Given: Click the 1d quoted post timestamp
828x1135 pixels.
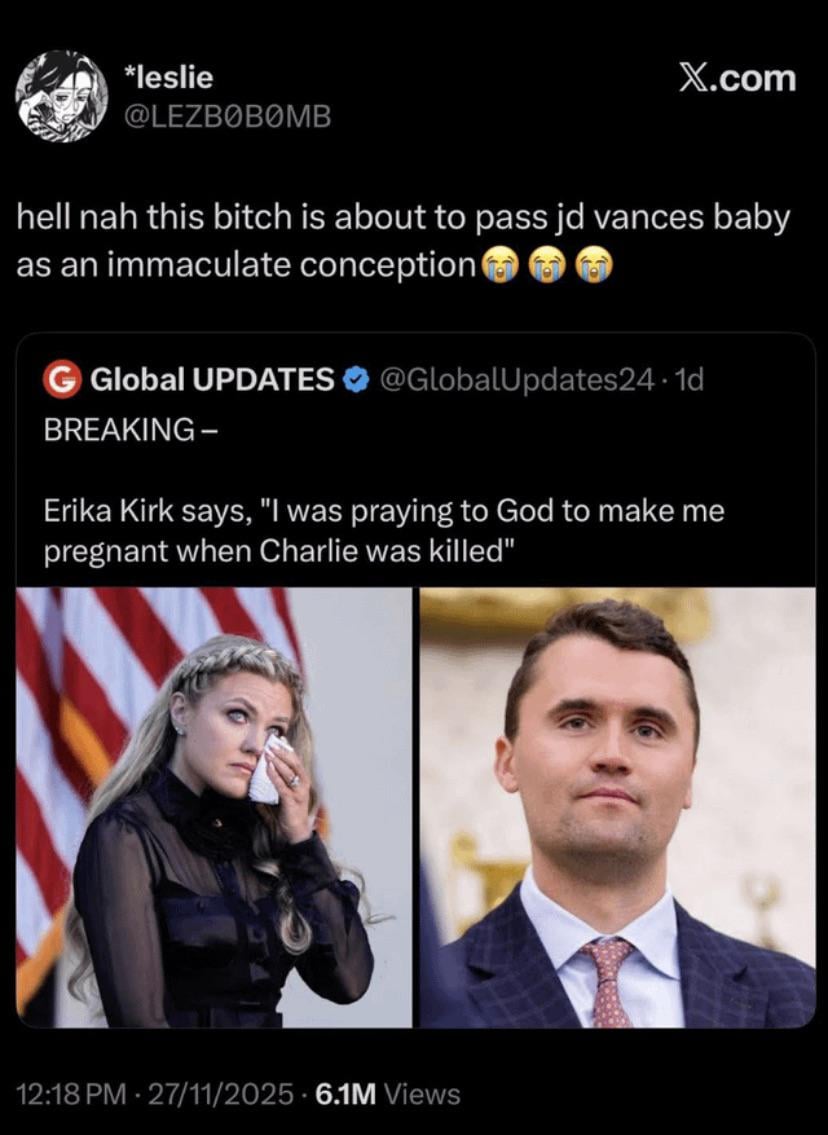Looking at the screenshot, I should point(690,380).
